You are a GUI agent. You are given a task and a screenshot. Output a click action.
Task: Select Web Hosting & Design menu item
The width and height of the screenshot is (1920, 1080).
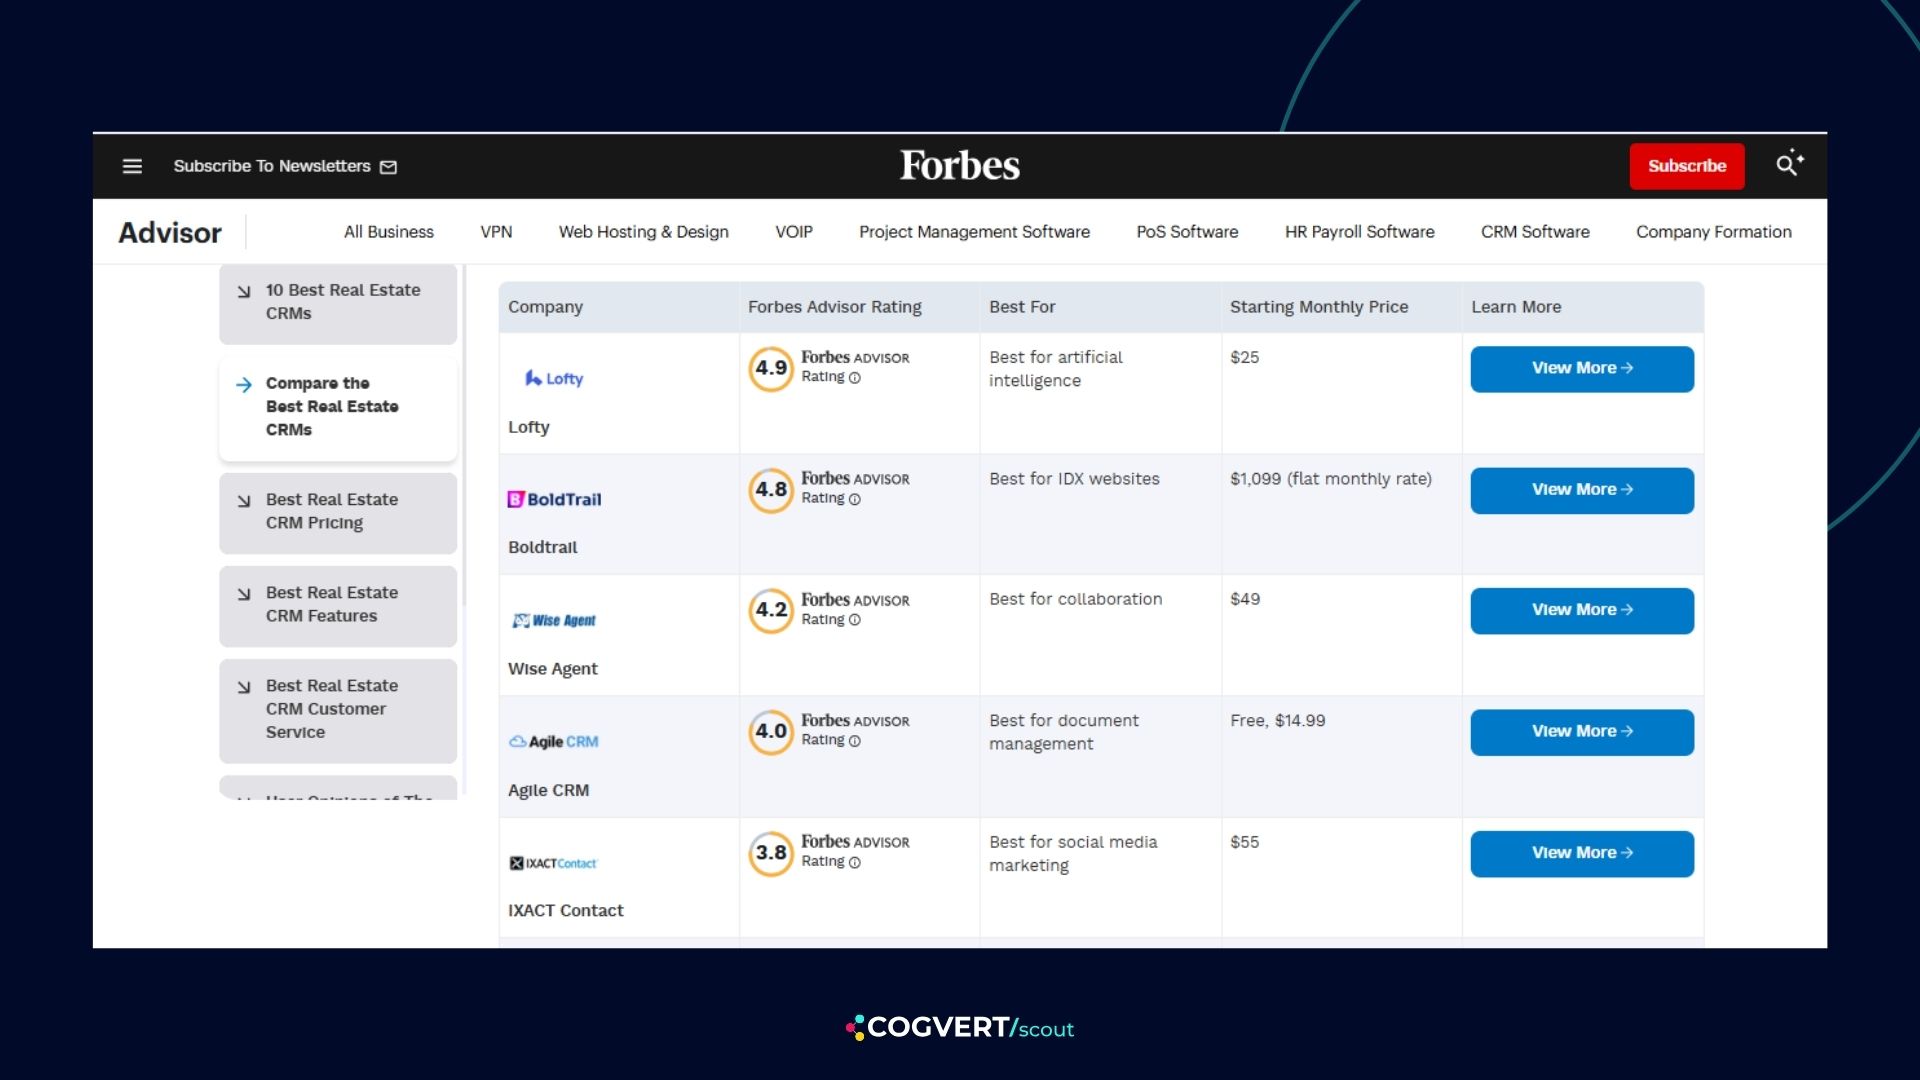click(643, 232)
